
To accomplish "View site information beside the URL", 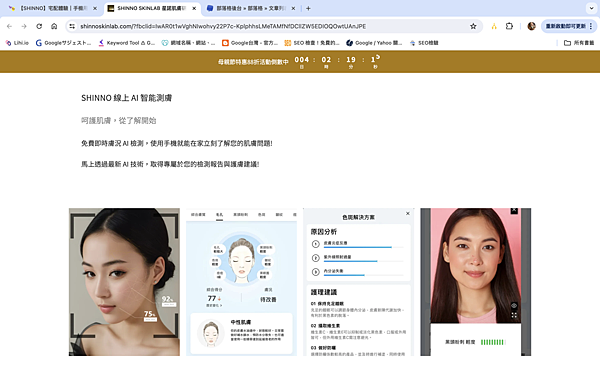I will pyautogui.click(x=72, y=26).
